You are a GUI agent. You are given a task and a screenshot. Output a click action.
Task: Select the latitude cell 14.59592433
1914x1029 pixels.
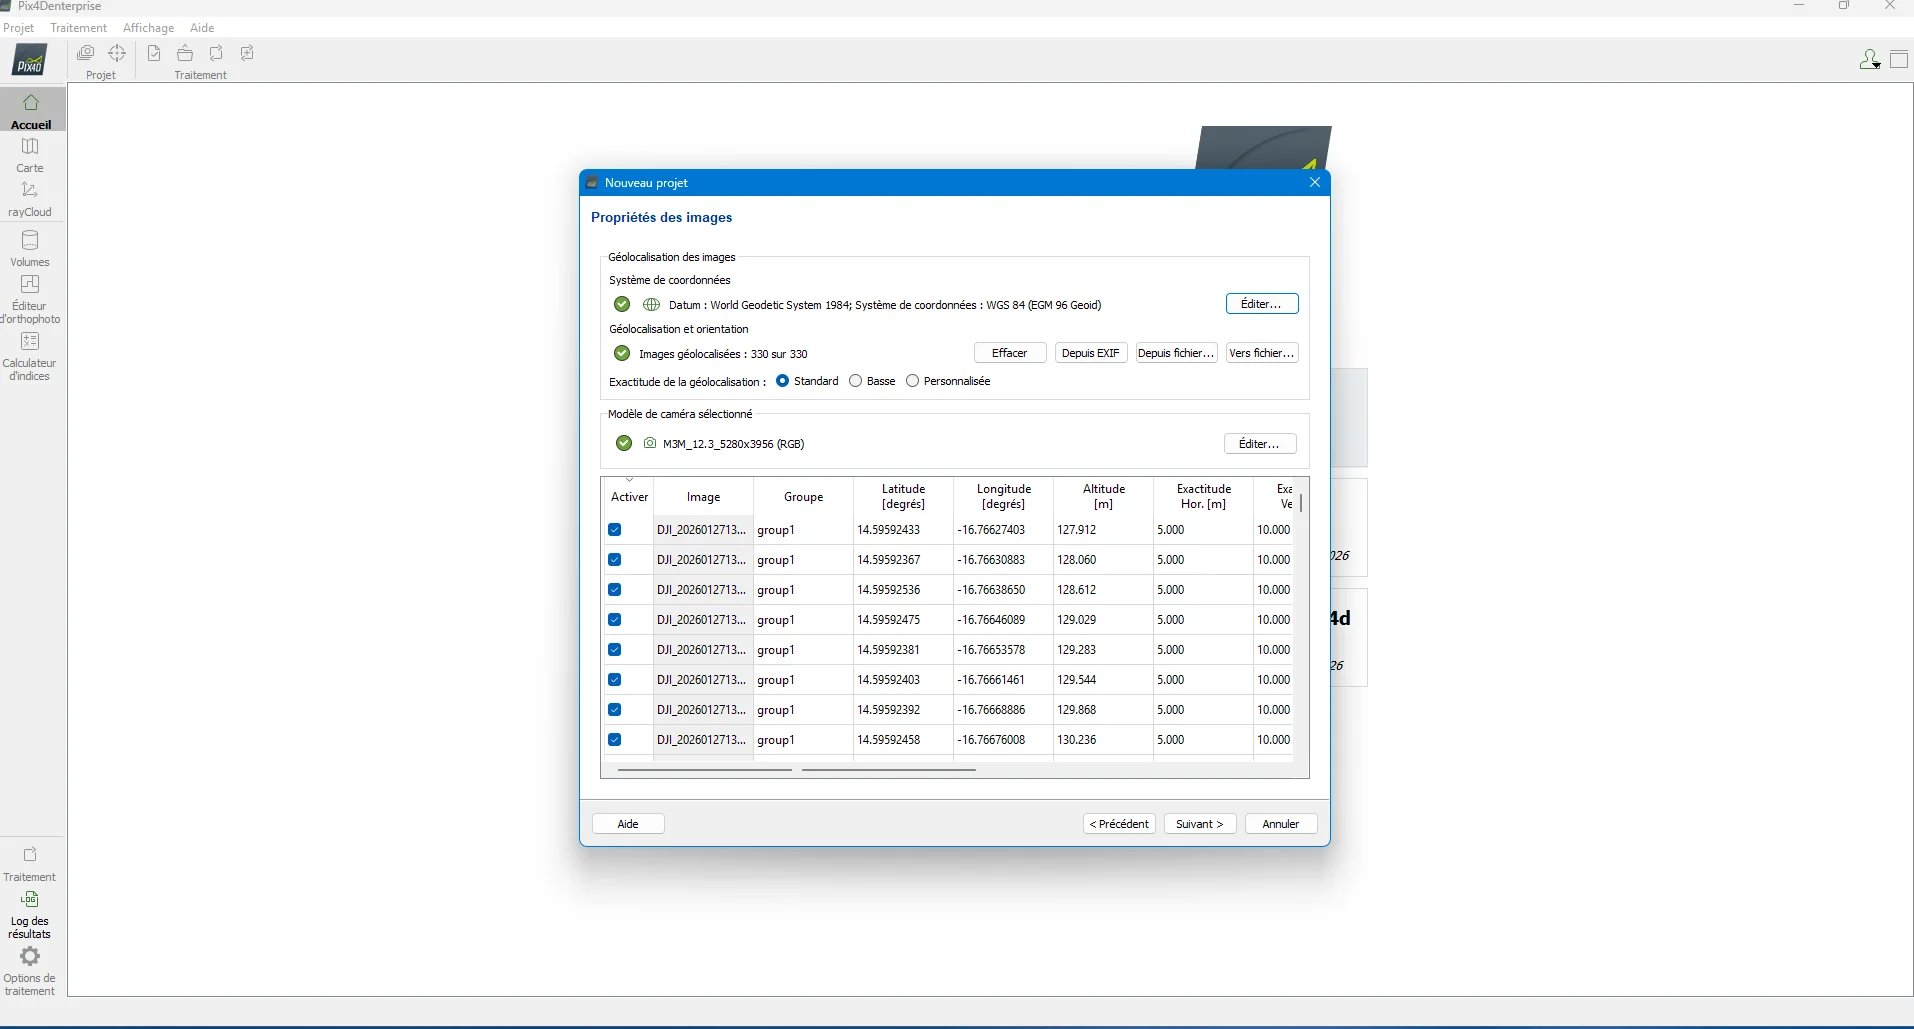point(904,530)
